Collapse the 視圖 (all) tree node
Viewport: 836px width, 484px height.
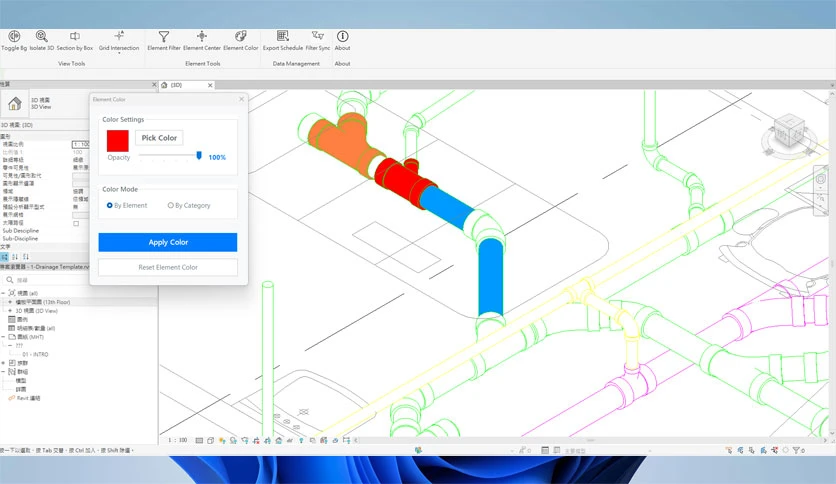click(3, 293)
